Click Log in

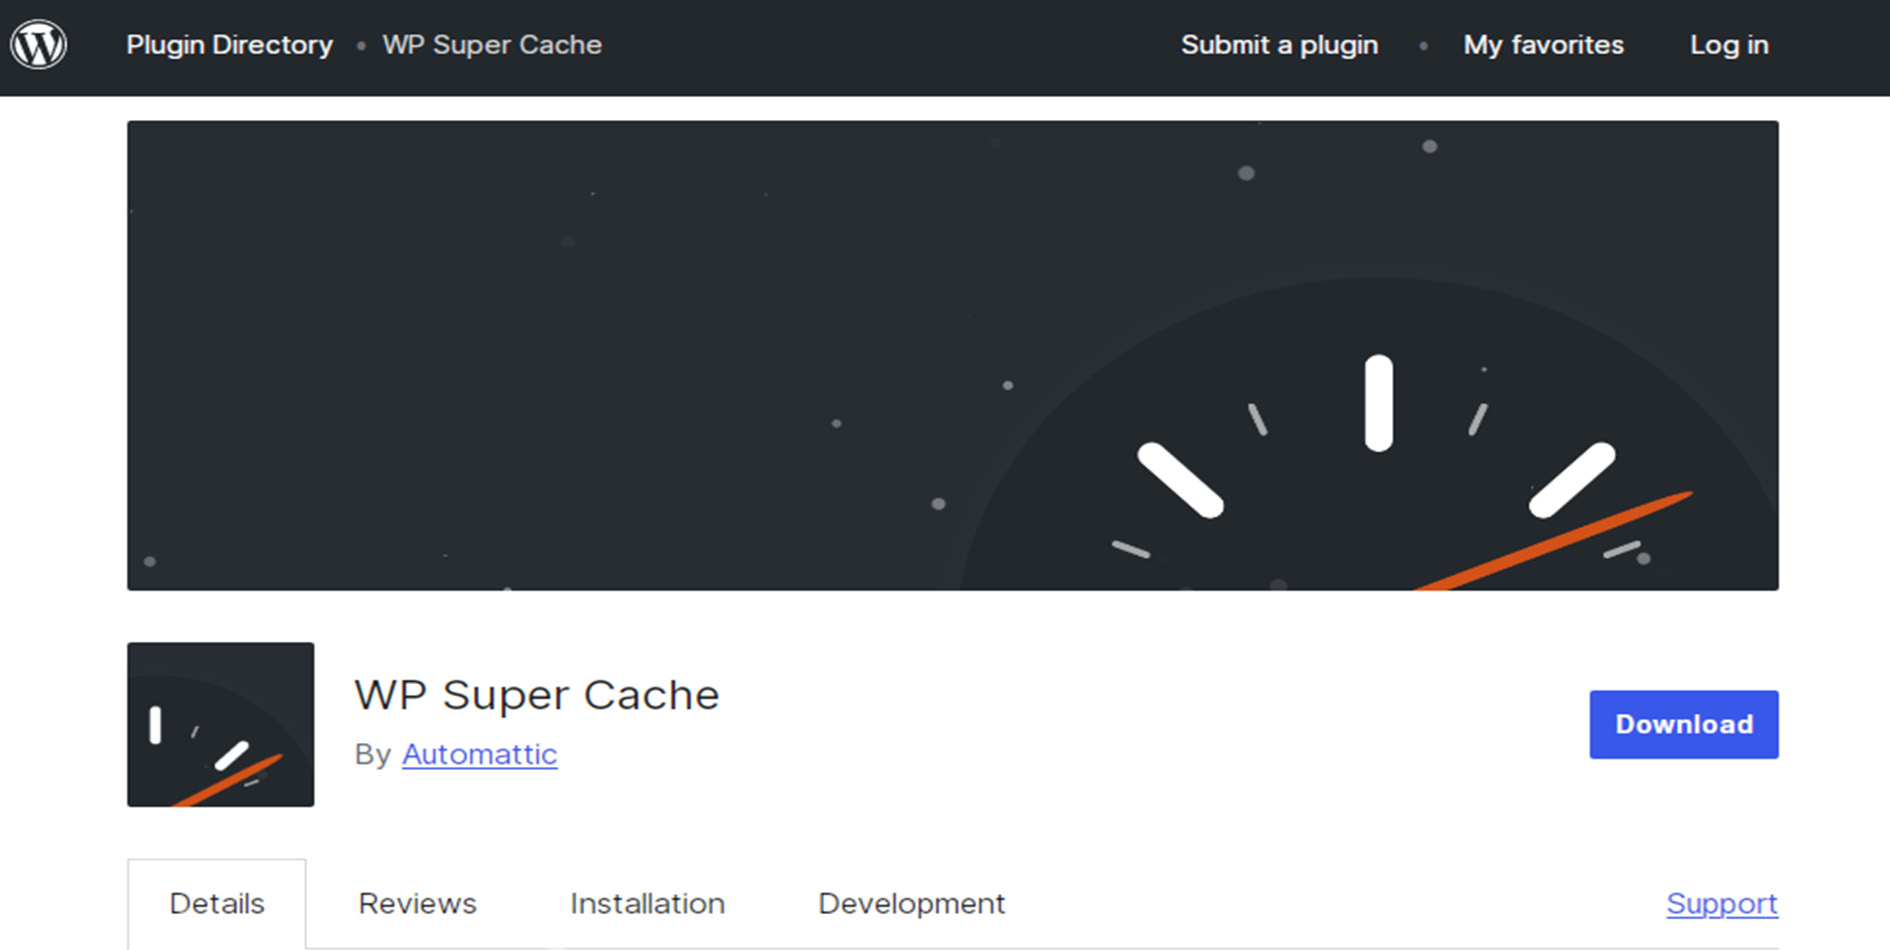coord(1729,45)
